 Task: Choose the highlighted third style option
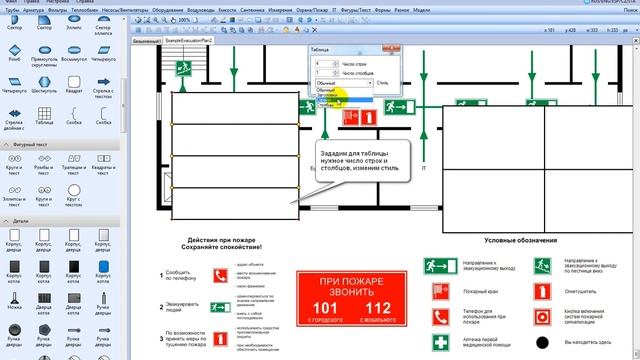click(x=344, y=100)
